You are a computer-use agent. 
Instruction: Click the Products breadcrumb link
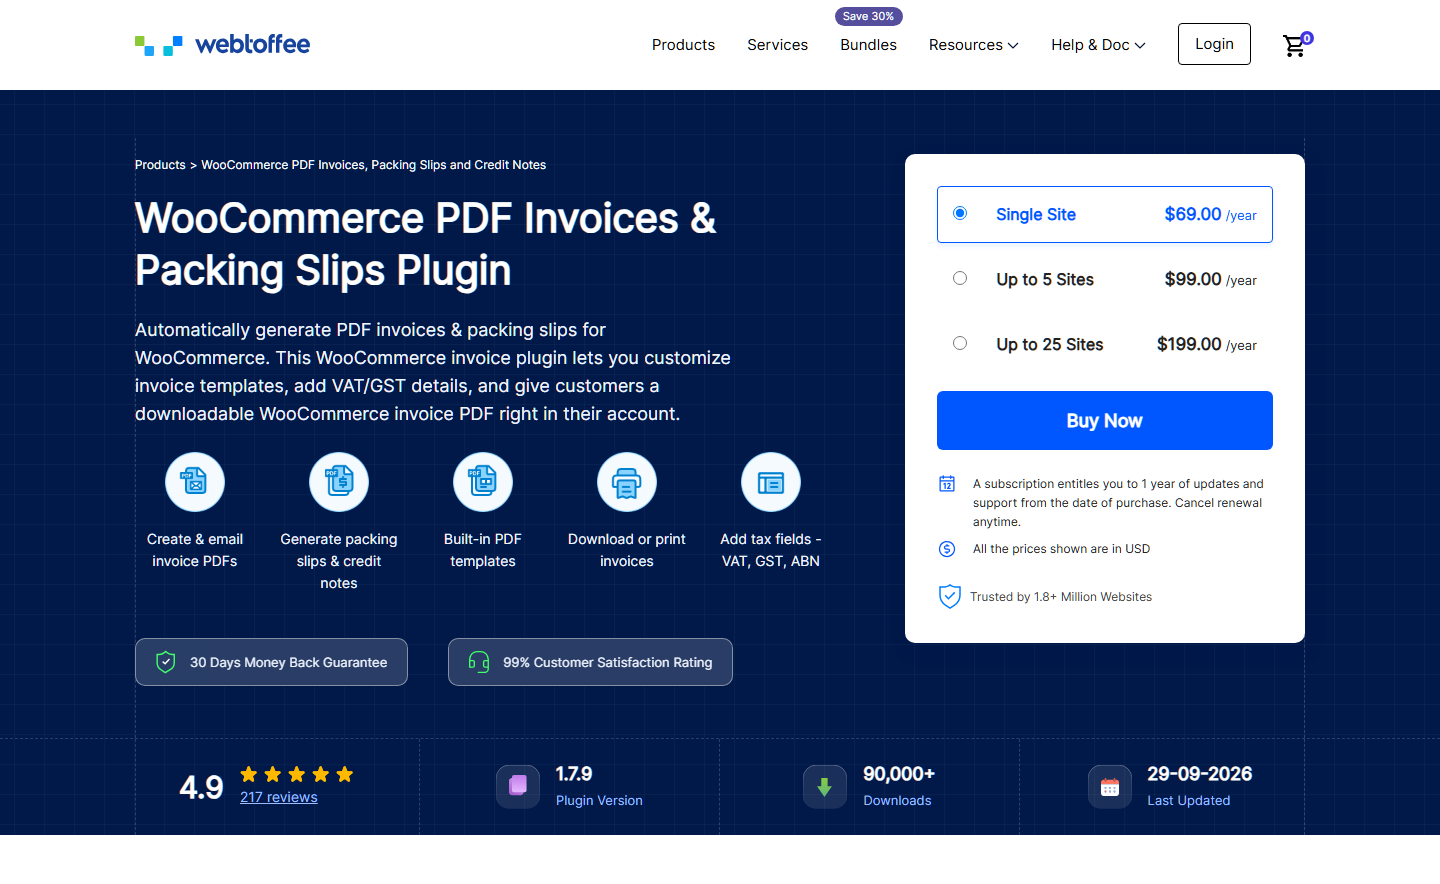tap(160, 165)
